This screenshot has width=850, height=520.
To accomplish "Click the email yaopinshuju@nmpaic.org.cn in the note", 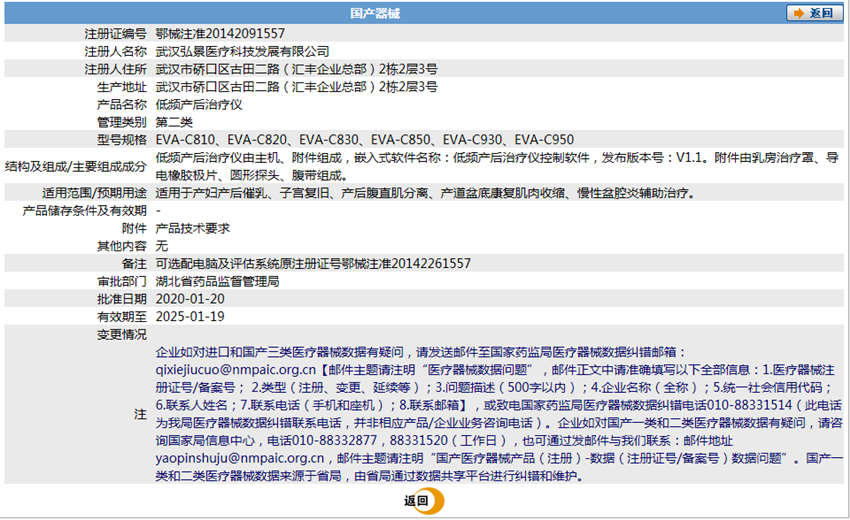I will coord(240,458).
